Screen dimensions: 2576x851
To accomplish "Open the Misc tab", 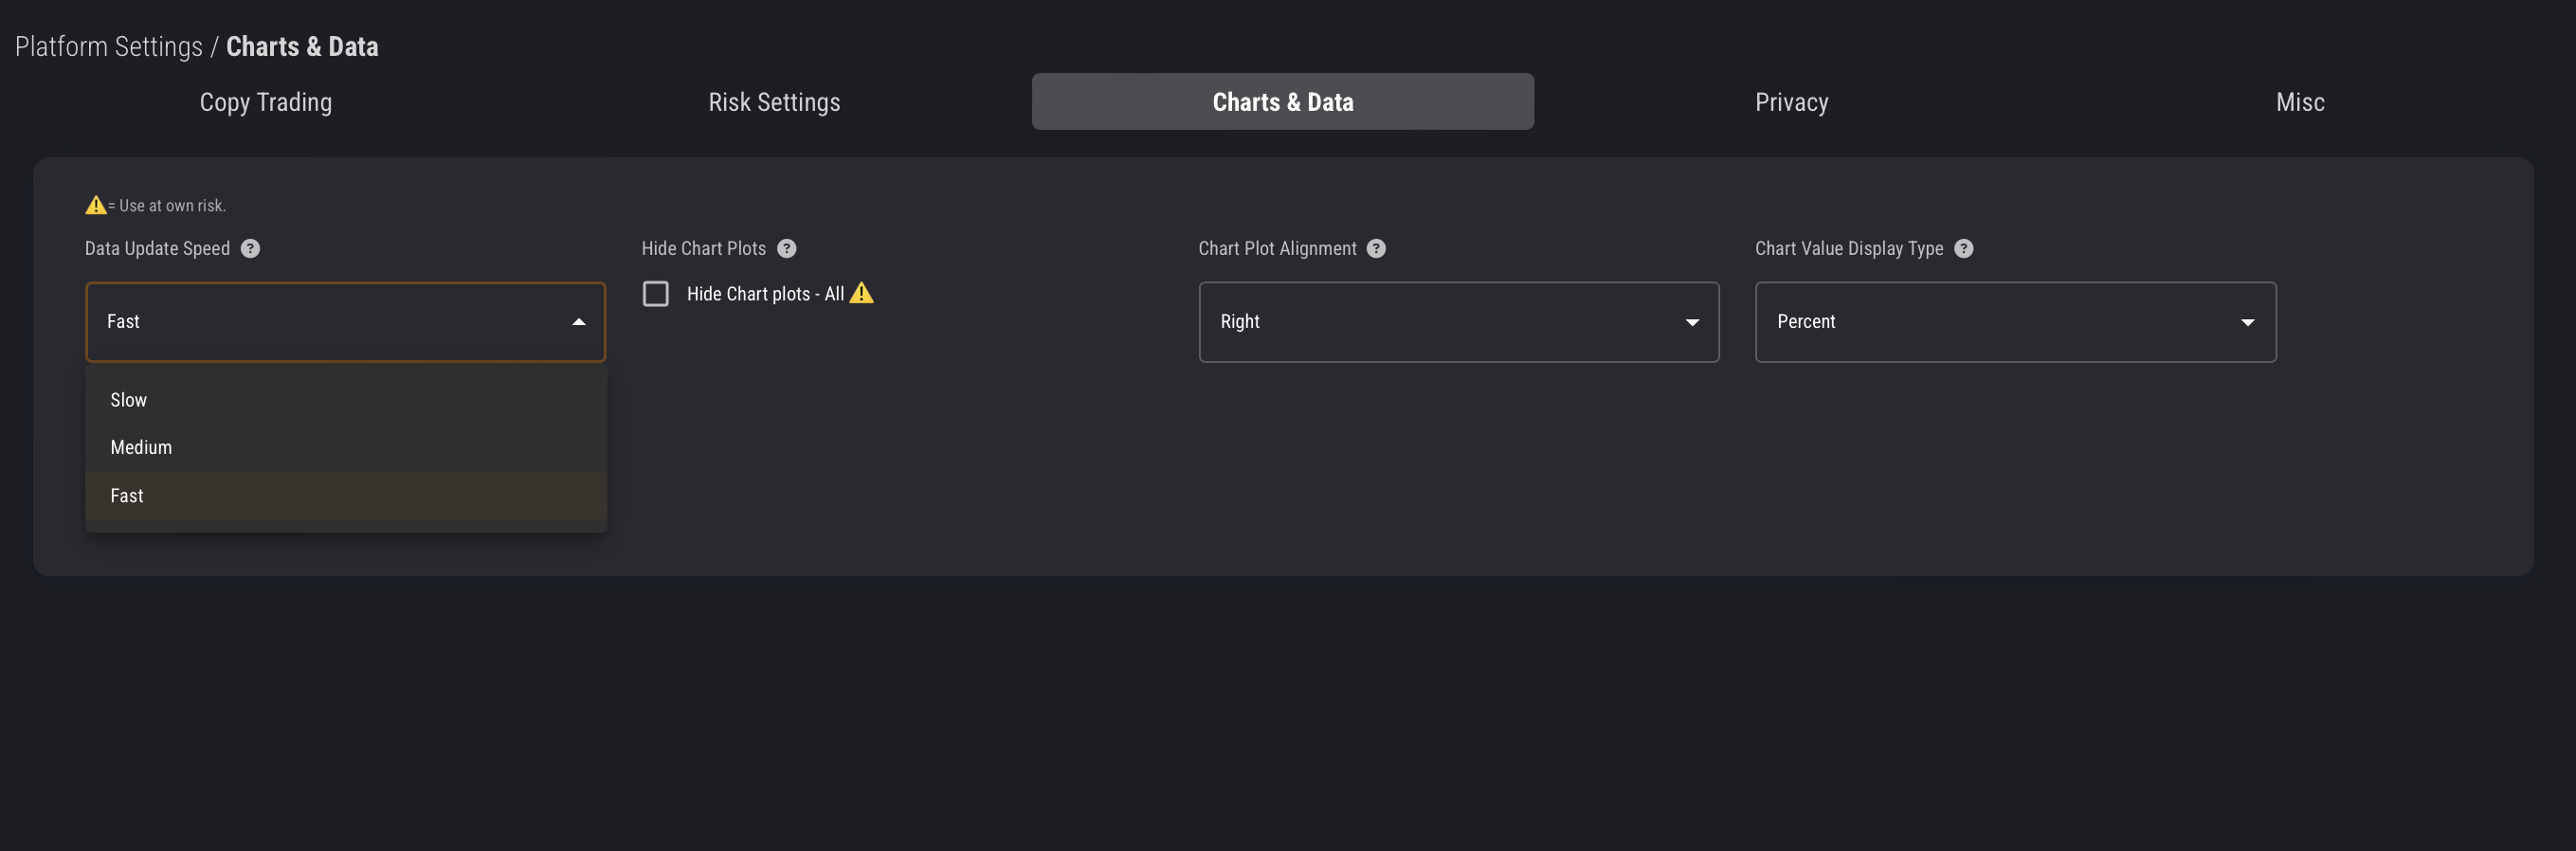I will [x=2299, y=102].
